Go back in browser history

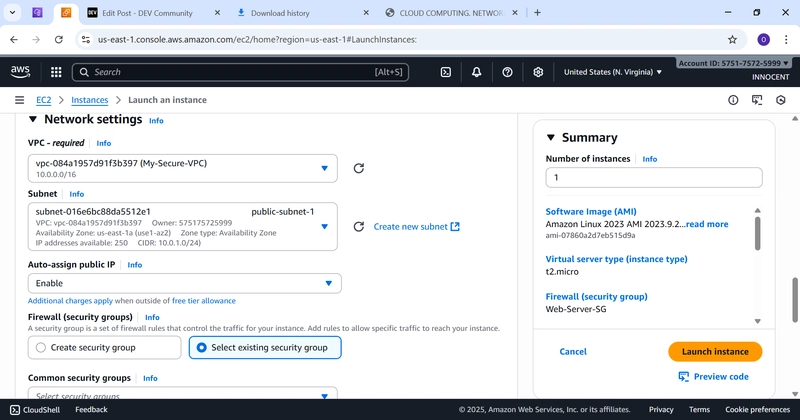14,39
